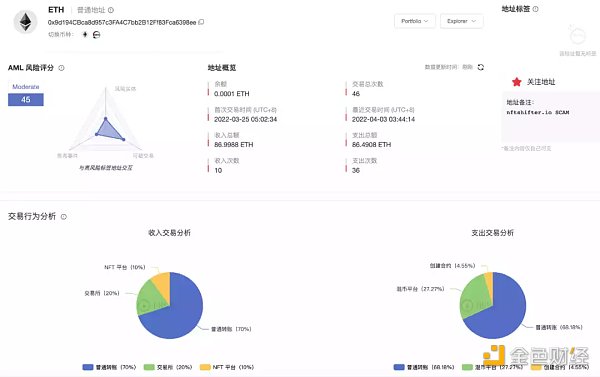Image resolution: width=600 pixels, height=377 pixels.
Task: Select the Ethereum coin switch icon
Action: point(85,34)
